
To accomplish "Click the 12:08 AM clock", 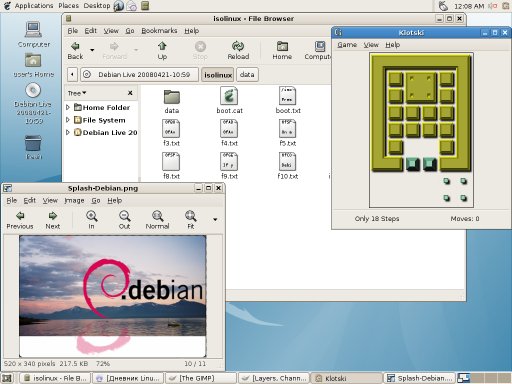I will pos(469,6).
